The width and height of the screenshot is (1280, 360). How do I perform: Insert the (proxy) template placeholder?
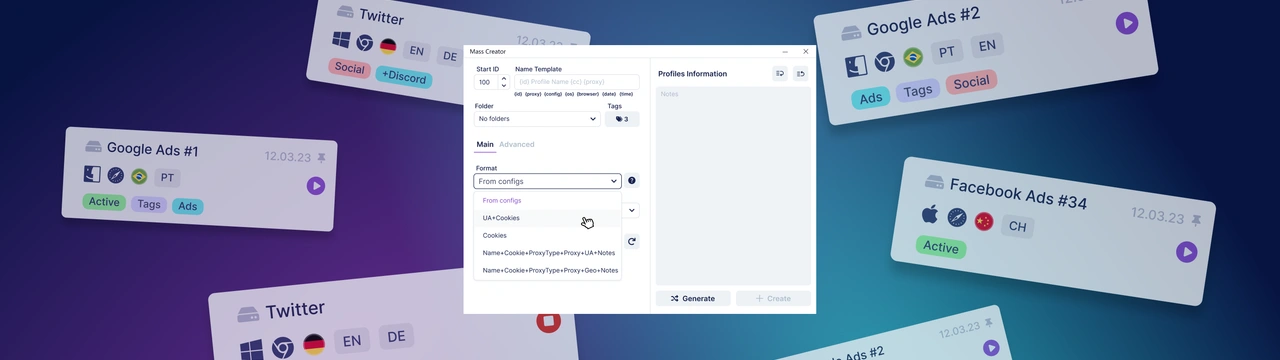click(533, 94)
